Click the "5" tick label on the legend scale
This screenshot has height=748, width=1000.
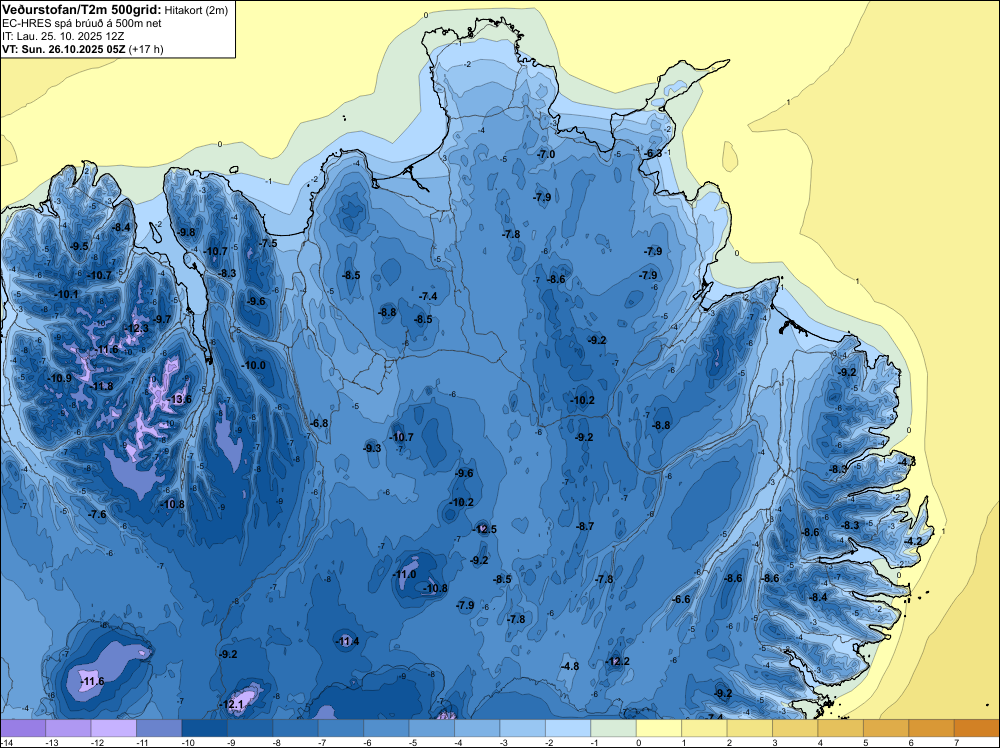tap(865, 743)
